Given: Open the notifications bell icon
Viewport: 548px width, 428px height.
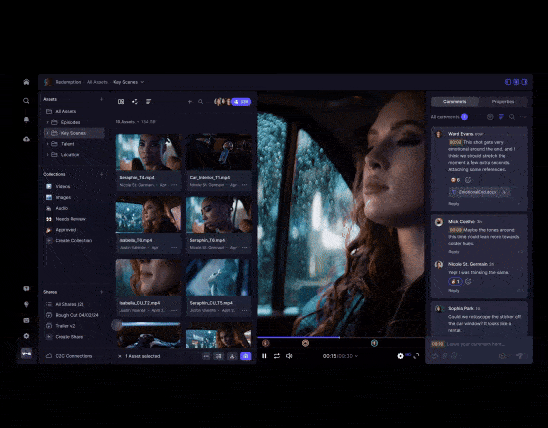Looking at the screenshot, I should coord(26,119).
